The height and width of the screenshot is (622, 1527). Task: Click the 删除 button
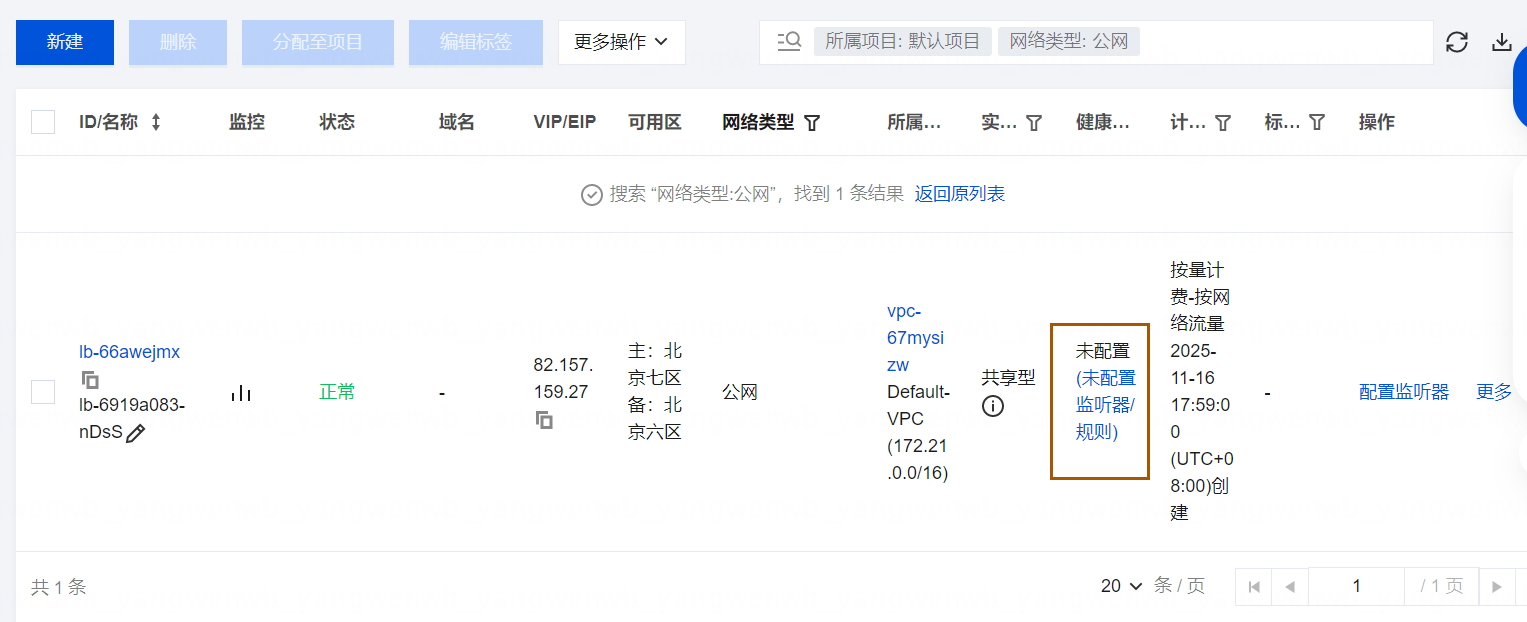click(x=178, y=42)
